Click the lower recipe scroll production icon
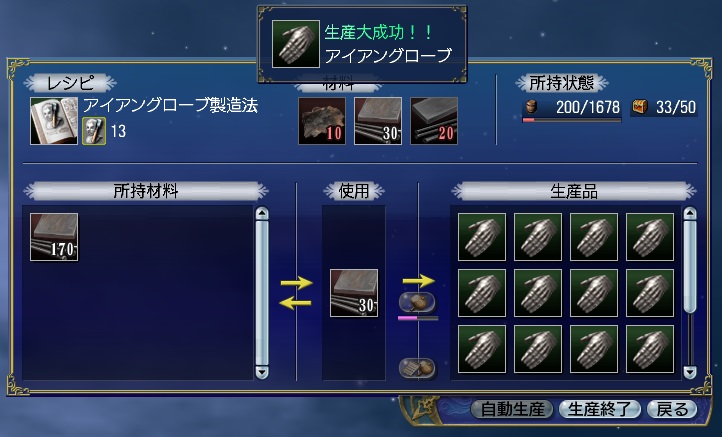 (x=417, y=368)
